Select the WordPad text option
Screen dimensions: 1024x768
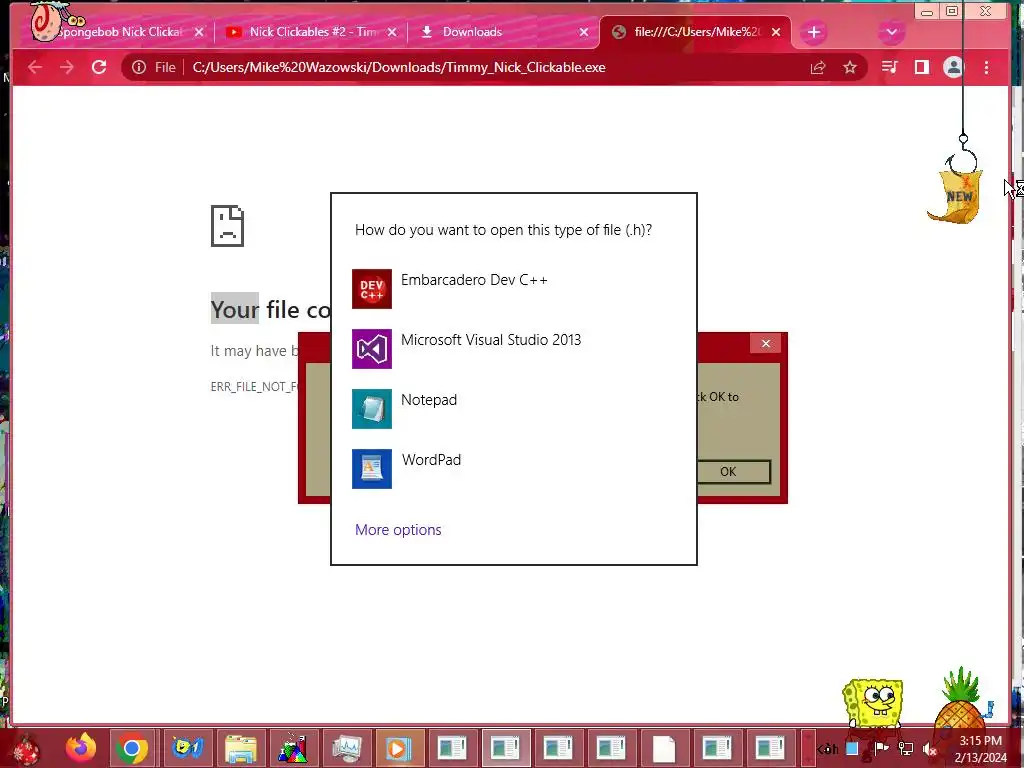tap(431, 460)
